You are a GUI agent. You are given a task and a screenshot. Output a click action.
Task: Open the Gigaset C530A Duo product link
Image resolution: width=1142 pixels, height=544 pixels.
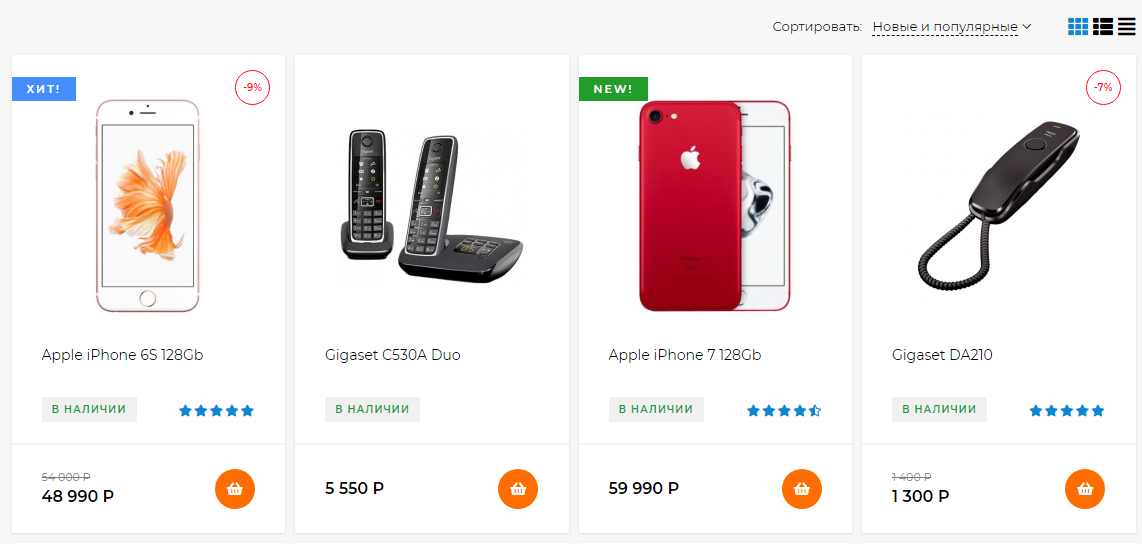pos(393,355)
